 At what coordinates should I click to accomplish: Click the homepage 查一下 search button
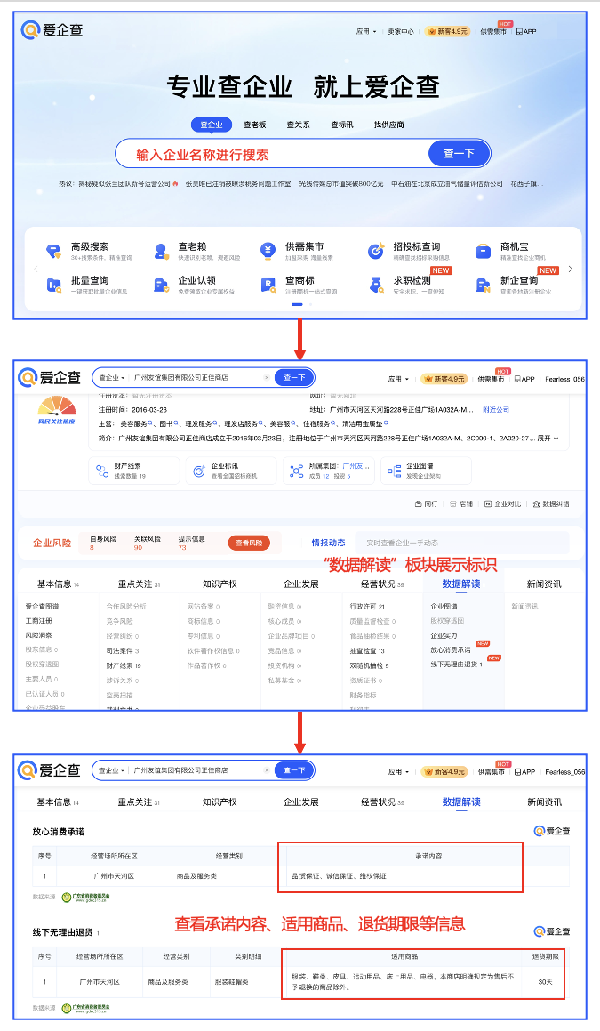tap(459, 153)
